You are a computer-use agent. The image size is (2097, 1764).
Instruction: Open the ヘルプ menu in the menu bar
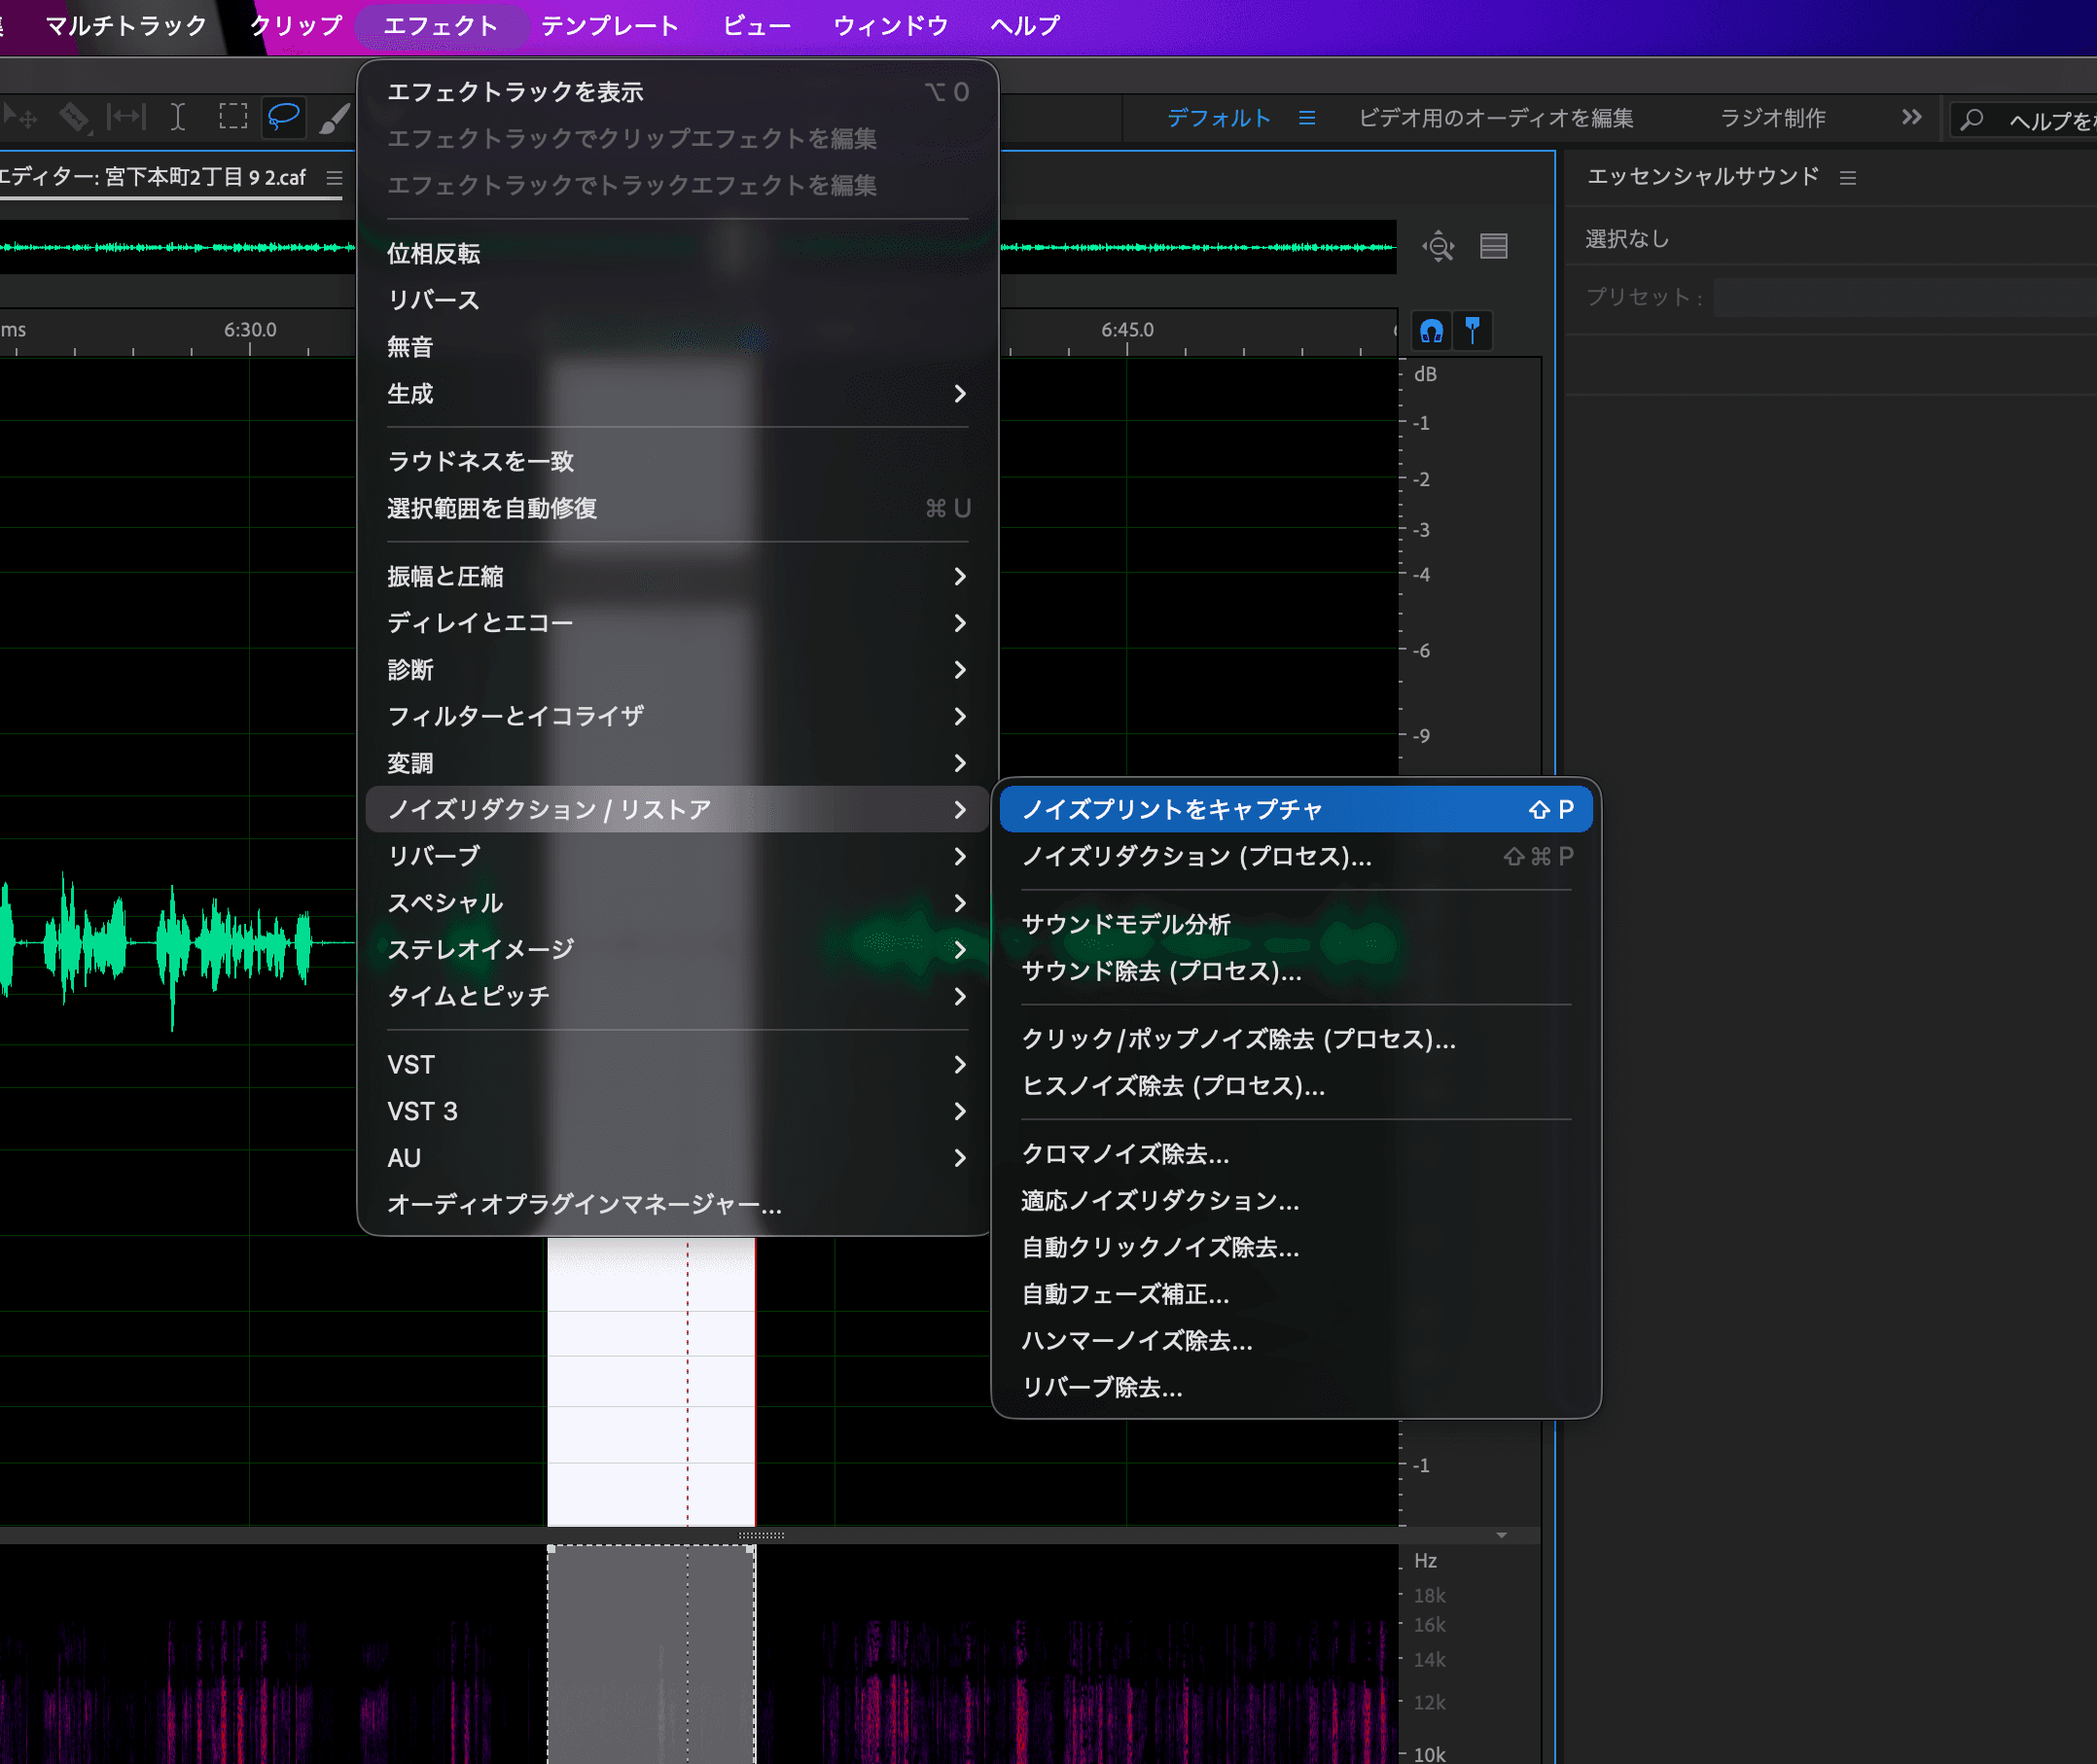[x=1022, y=25]
